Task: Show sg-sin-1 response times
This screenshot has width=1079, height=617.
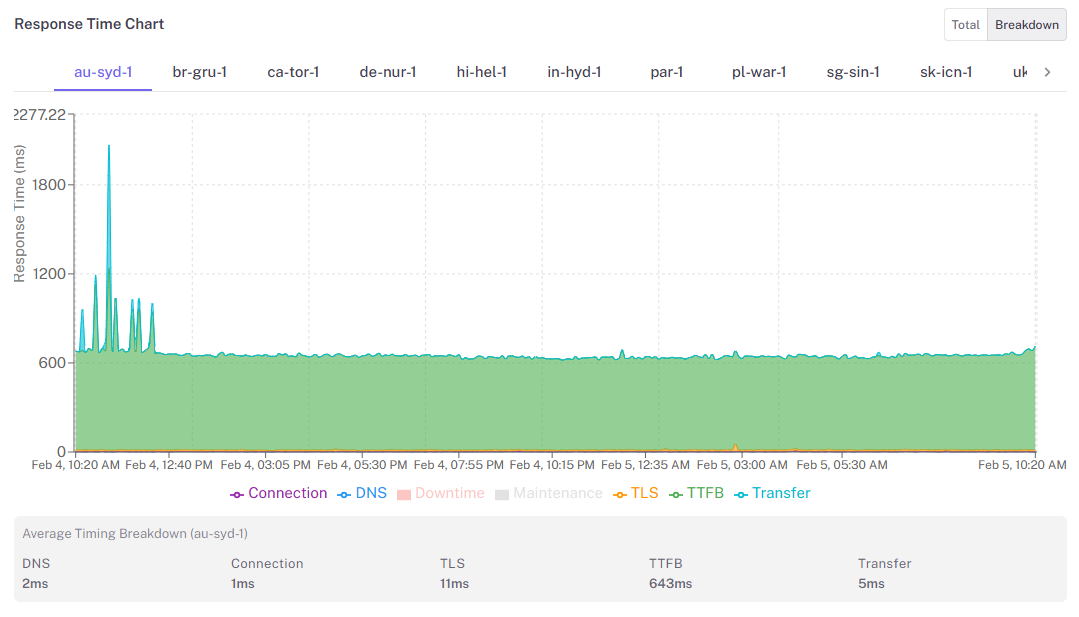Action: click(853, 72)
